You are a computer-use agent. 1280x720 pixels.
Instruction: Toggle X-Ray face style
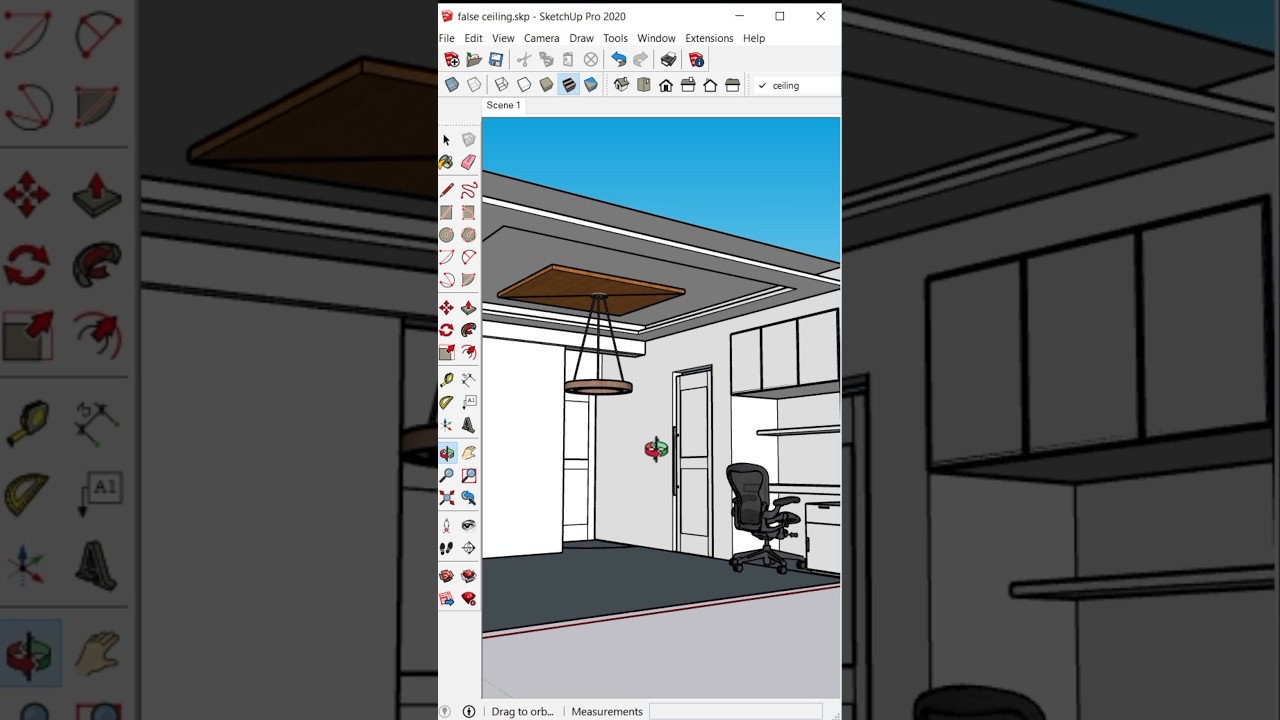click(x=452, y=85)
